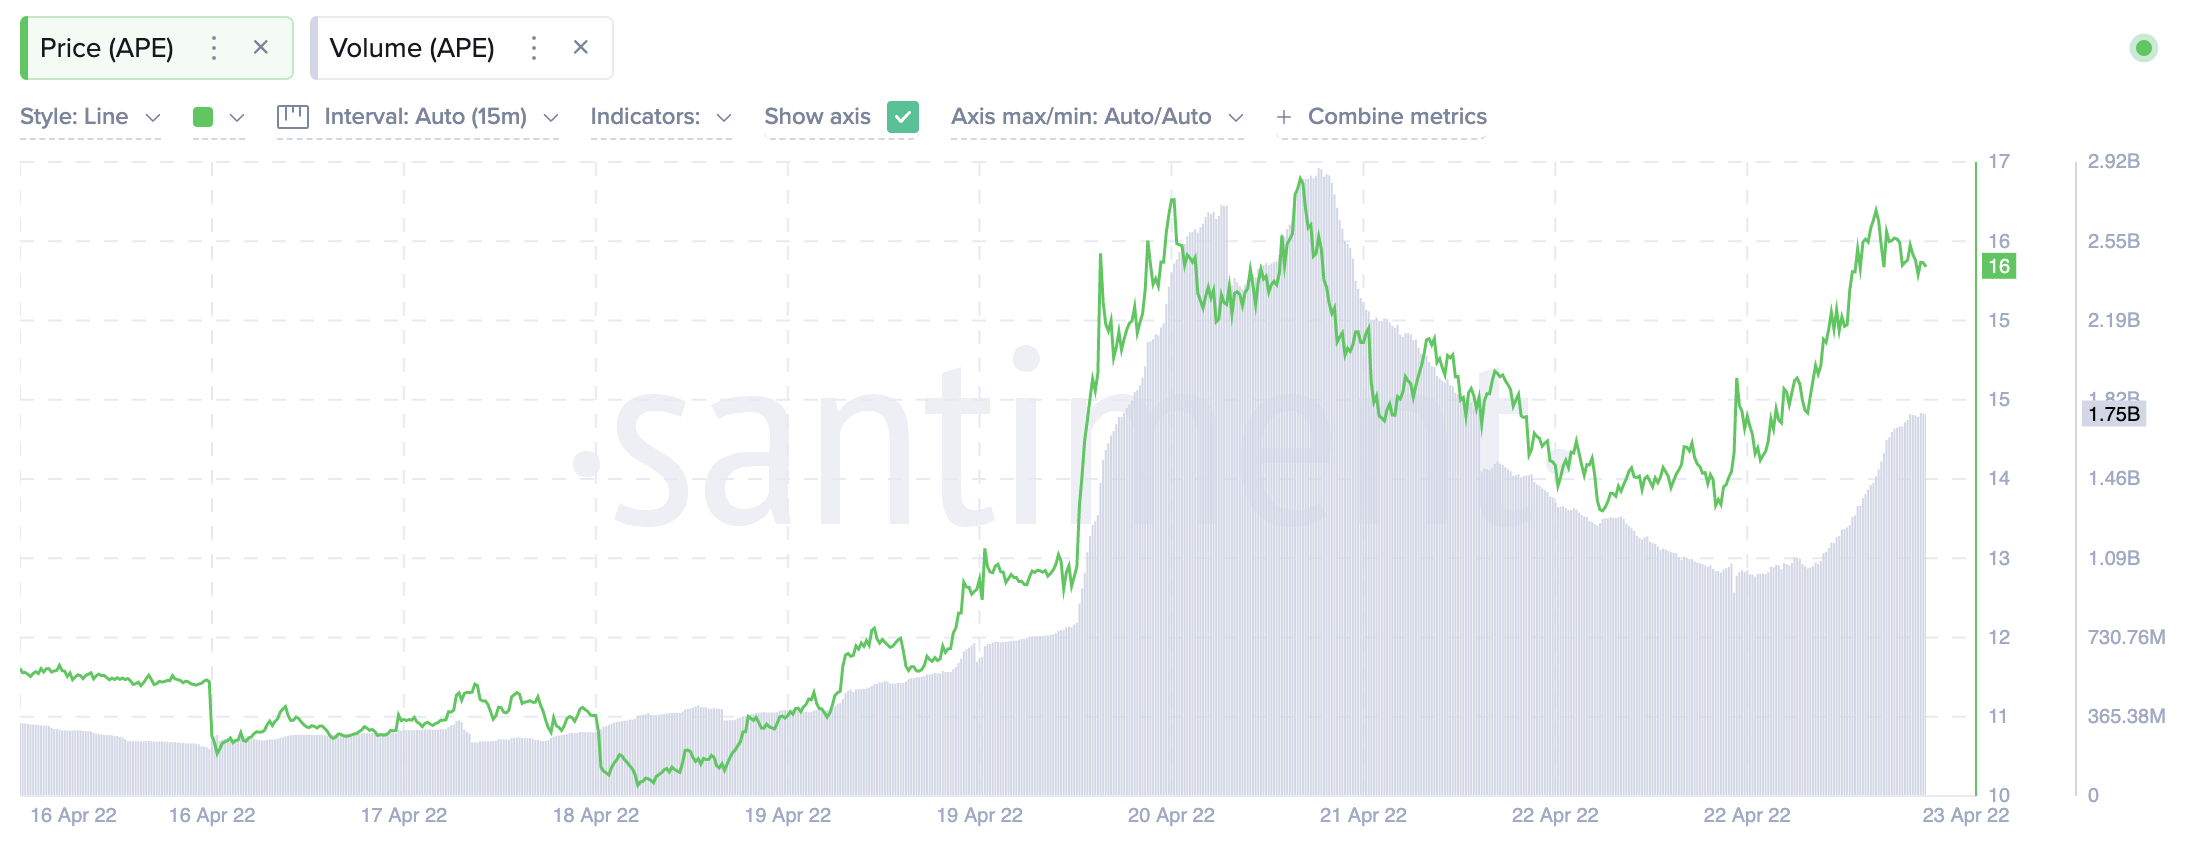The height and width of the screenshot is (852, 2196).
Task: Click the plus icon beside Combine metrics
Action: pos(1284,117)
